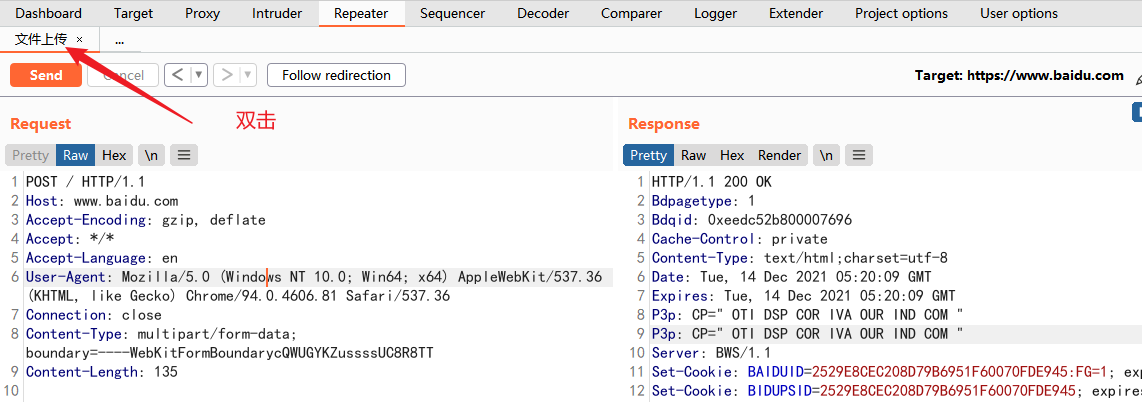
Task: Click the Cache-Control: private header
Action: tap(740, 239)
